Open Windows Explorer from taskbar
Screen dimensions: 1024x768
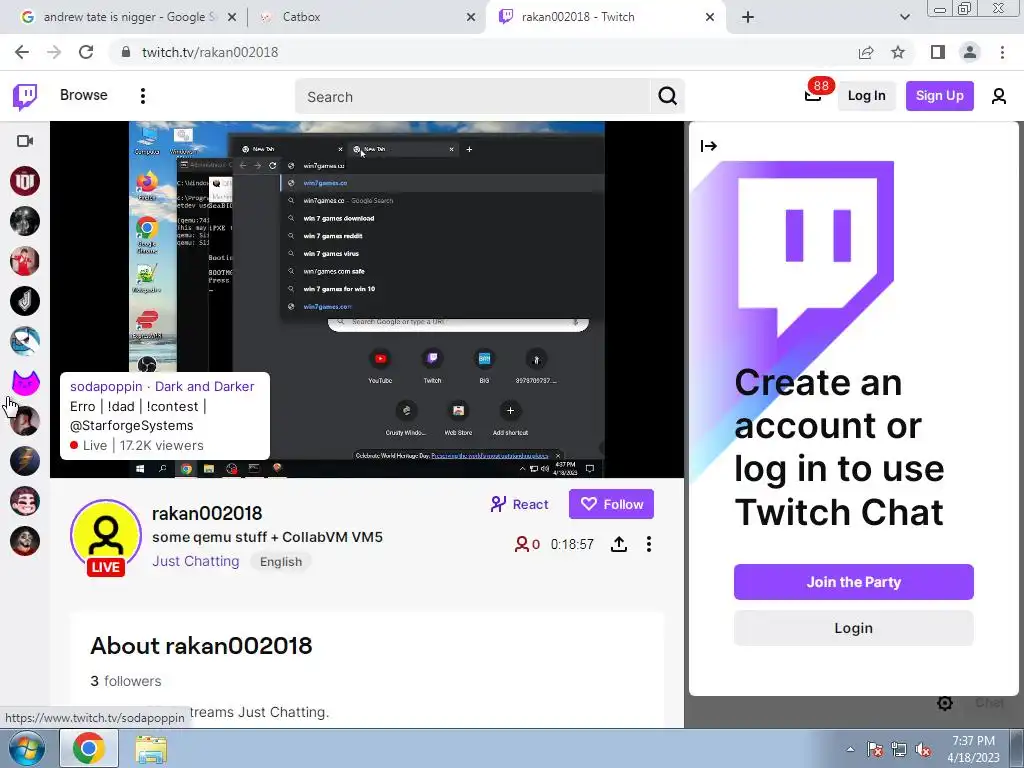[151, 749]
